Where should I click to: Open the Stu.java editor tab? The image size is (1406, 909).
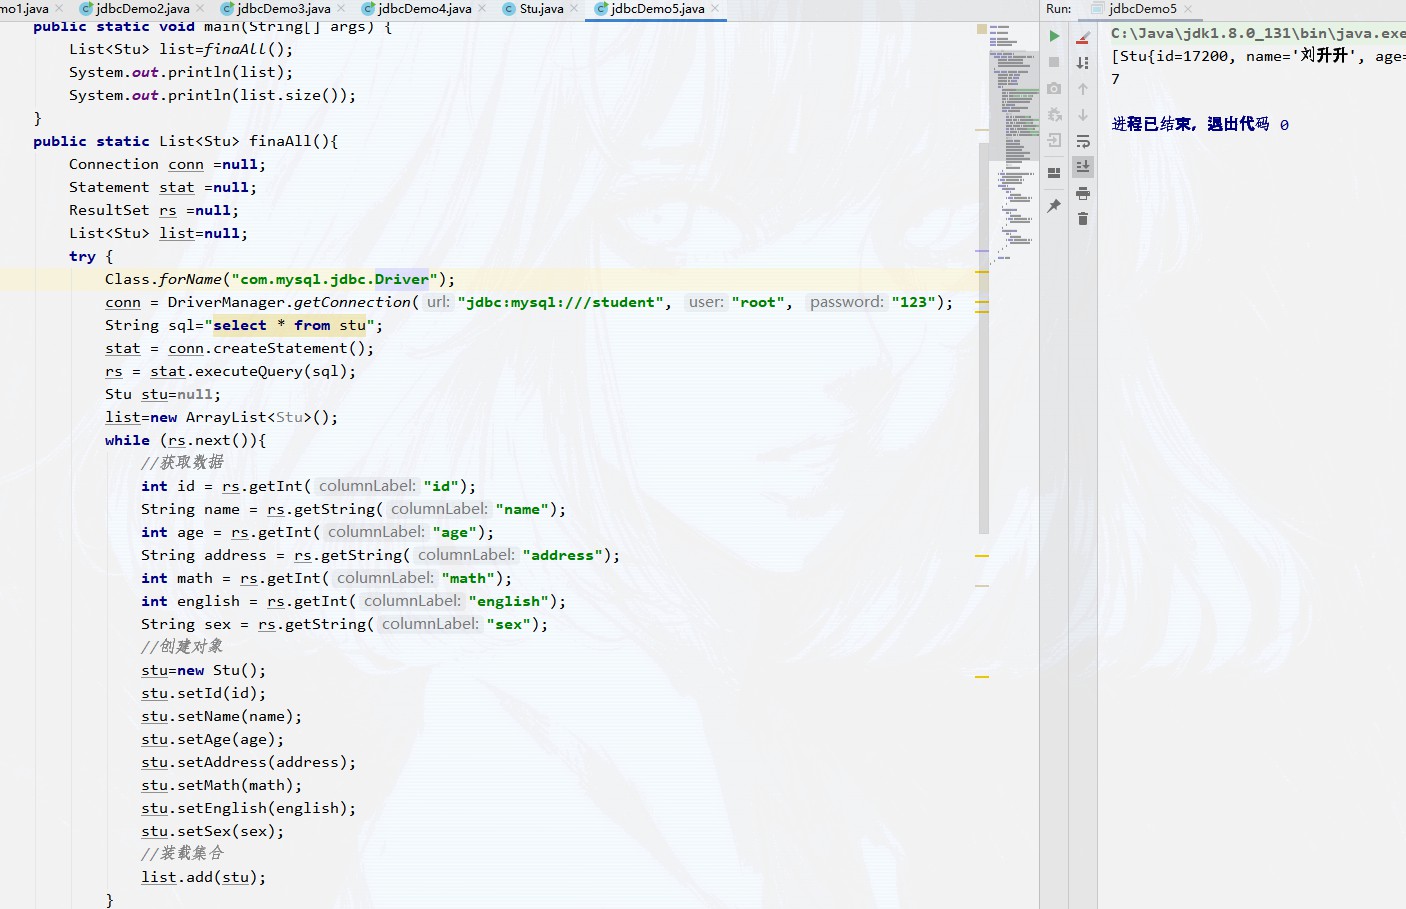click(x=541, y=9)
